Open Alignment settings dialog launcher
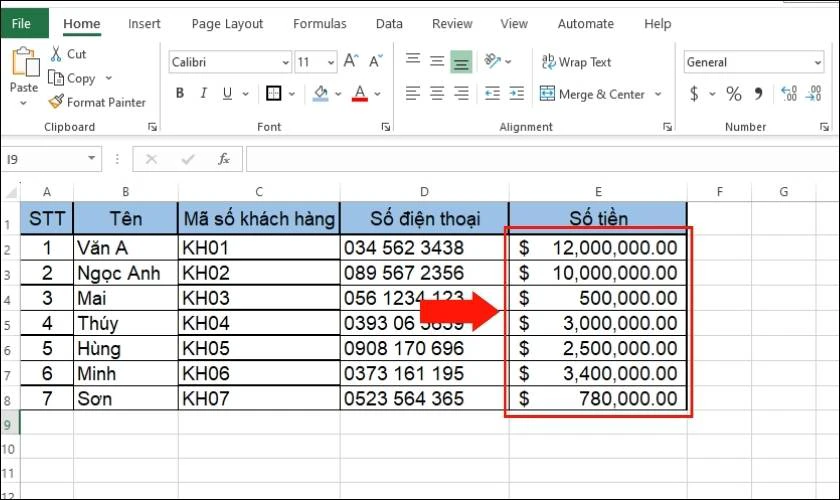This screenshot has height=500, width=840. tap(668, 127)
